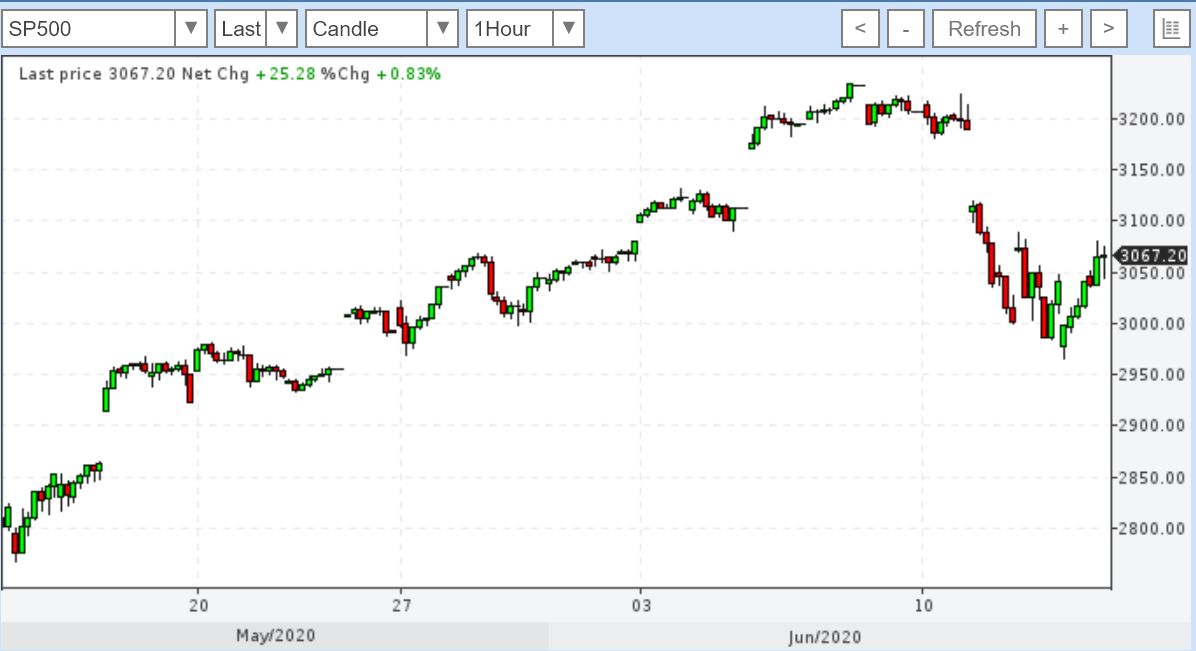Expand the Last price type dropdown
Viewport: 1196px width, 651px height.
click(284, 29)
